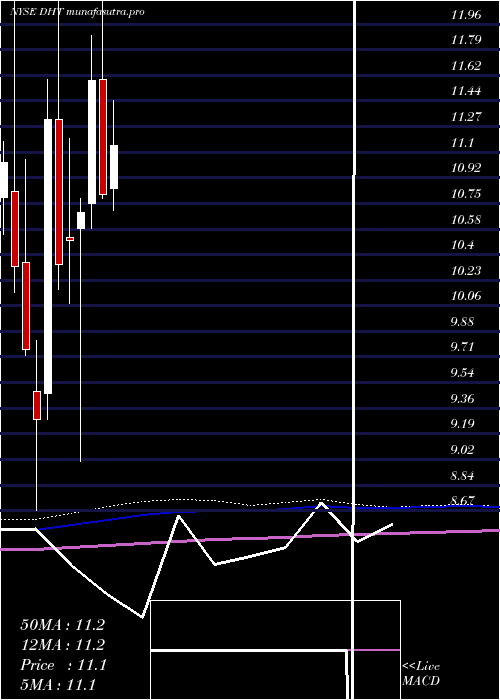Click the 50MA : 11.2 readout
Viewport: 500px width, 700px height.
62,625
